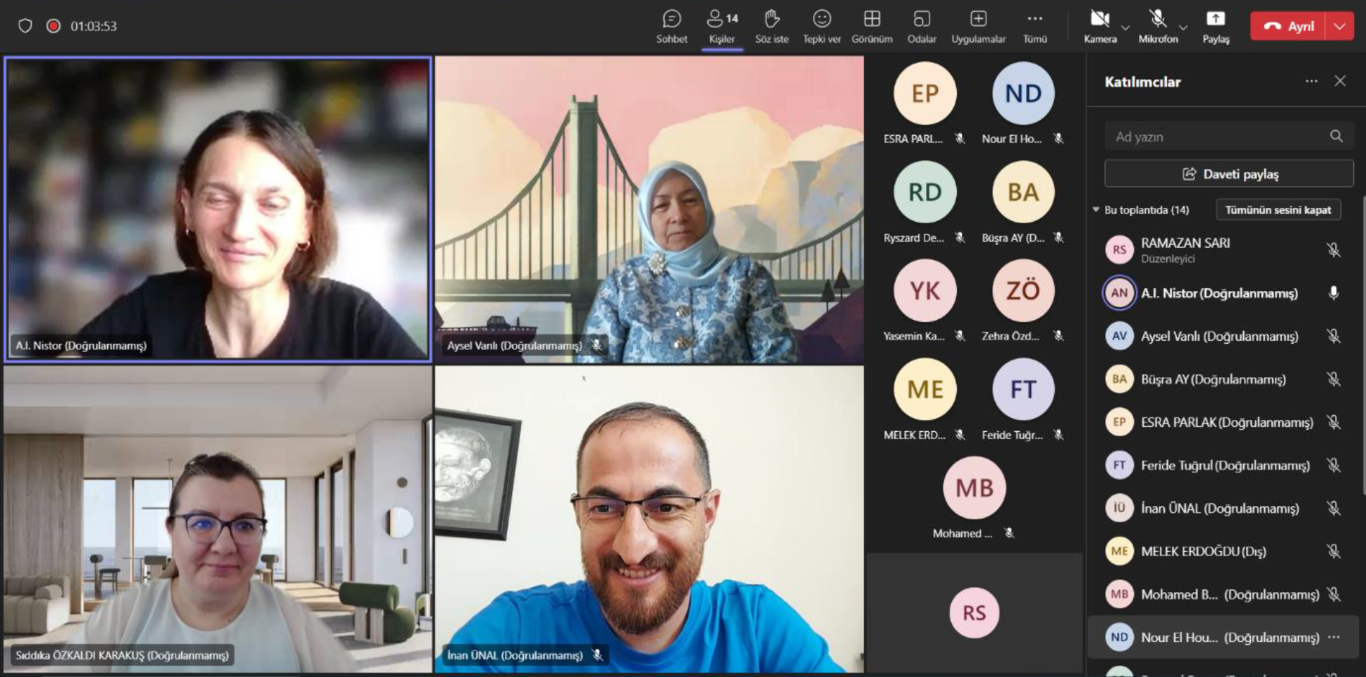Viewport: 1366px width, 677px height.
Task: Toggle the Kamera on or off
Action: (1099, 26)
